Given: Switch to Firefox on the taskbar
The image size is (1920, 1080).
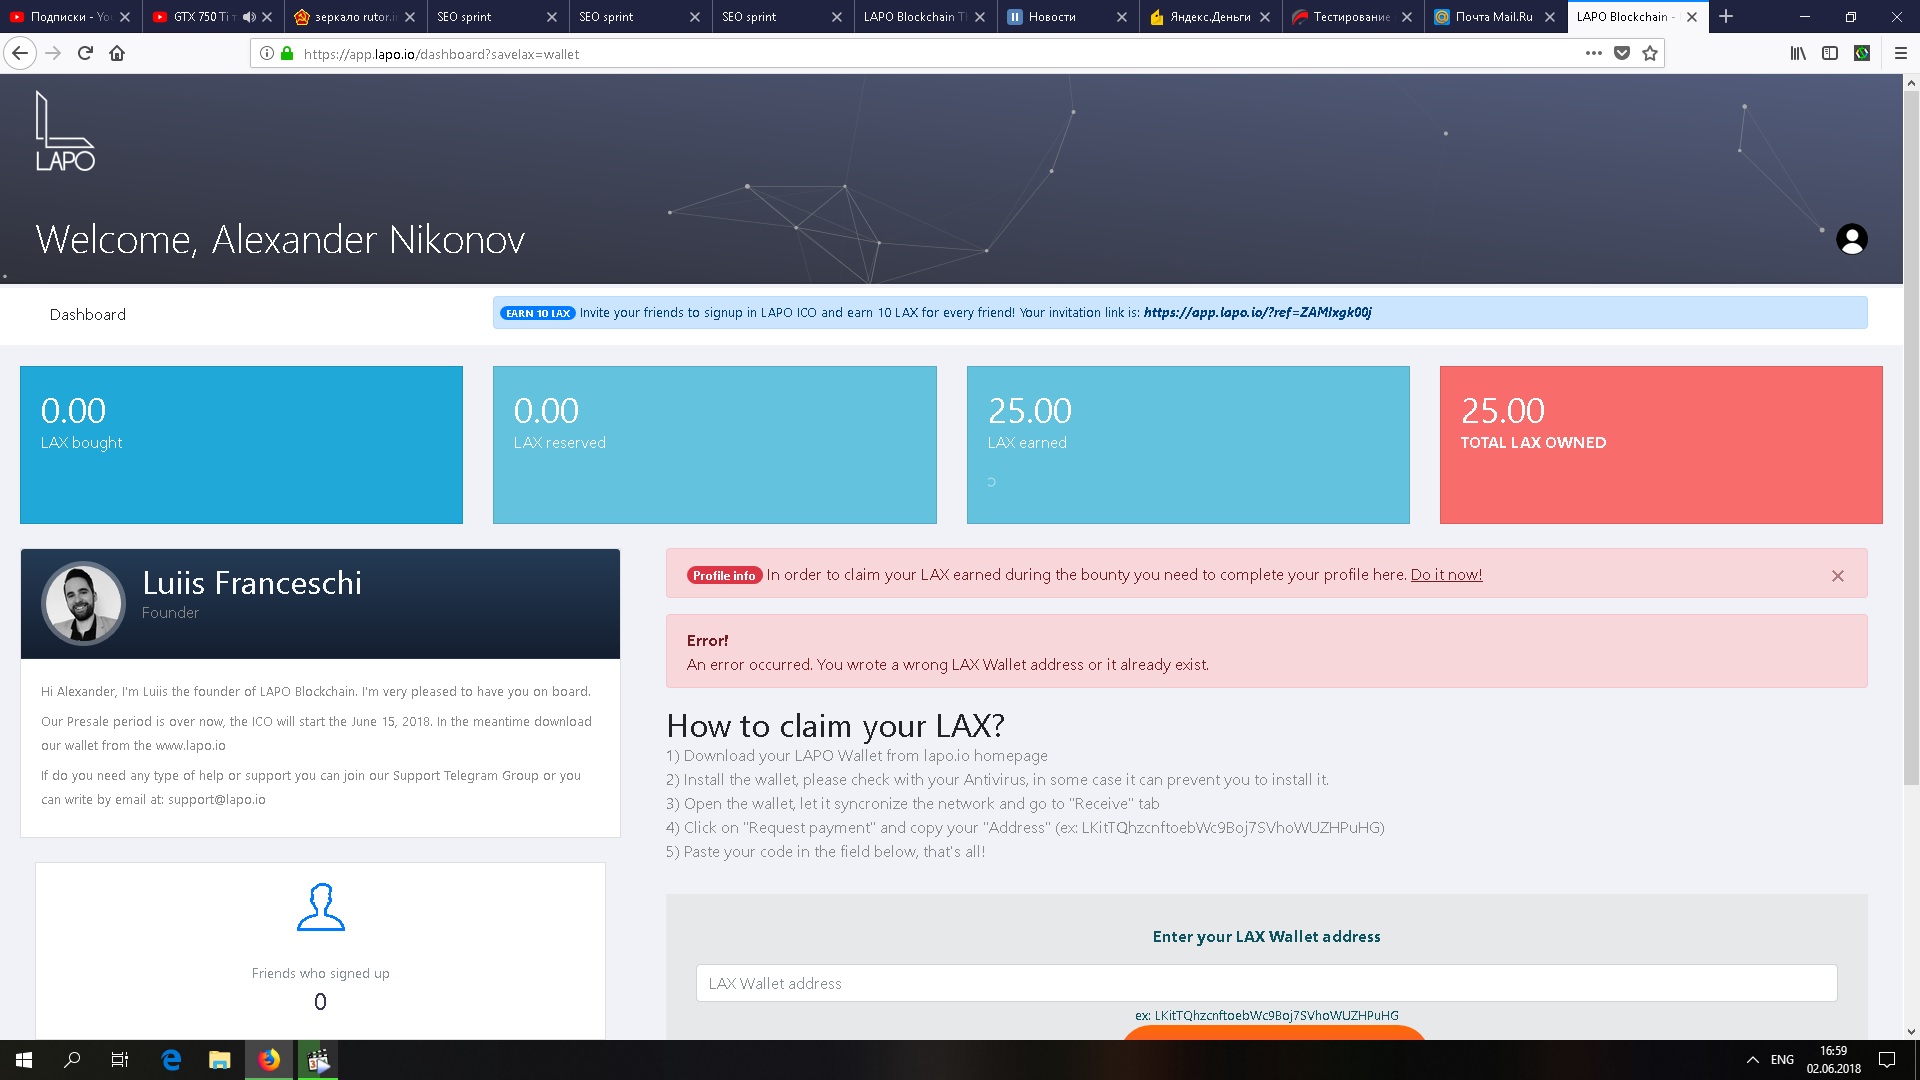Looking at the screenshot, I should pos(269,1060).
